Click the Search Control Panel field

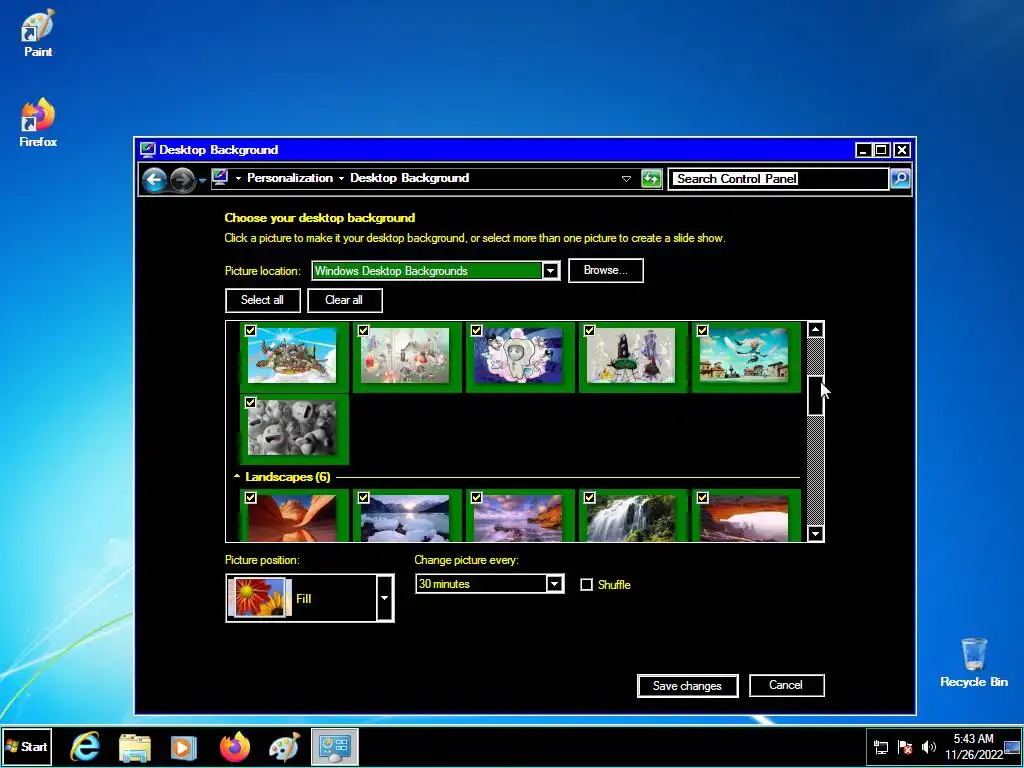point(778,178)
